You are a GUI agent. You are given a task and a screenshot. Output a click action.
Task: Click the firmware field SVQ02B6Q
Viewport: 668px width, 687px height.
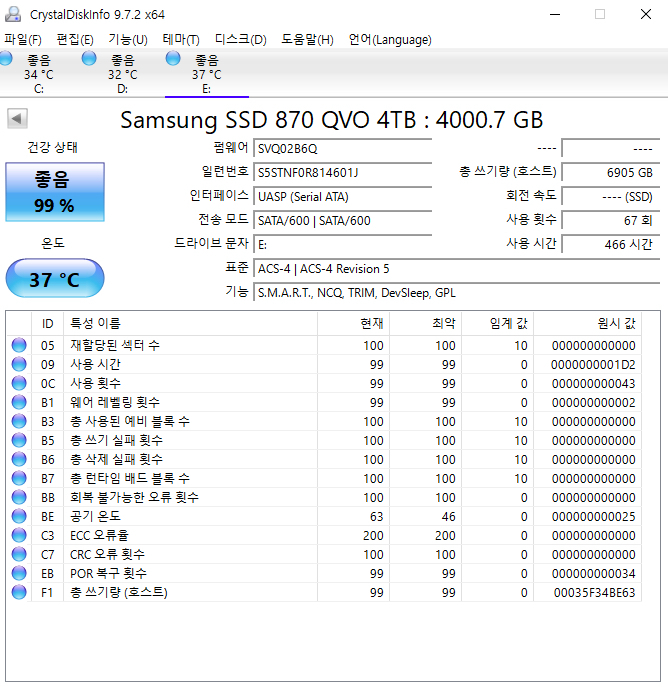click(343, 149)
